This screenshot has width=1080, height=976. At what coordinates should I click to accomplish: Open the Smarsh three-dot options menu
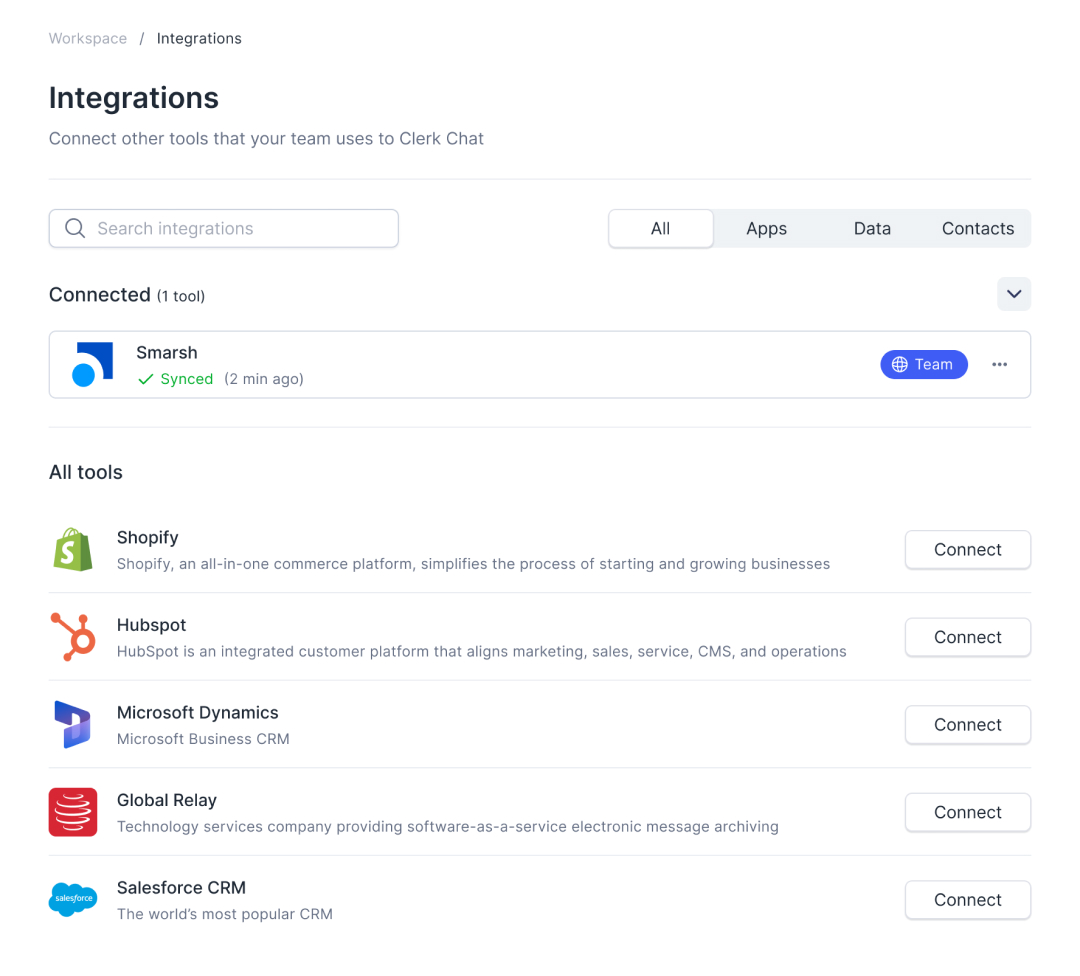[999, 364]
